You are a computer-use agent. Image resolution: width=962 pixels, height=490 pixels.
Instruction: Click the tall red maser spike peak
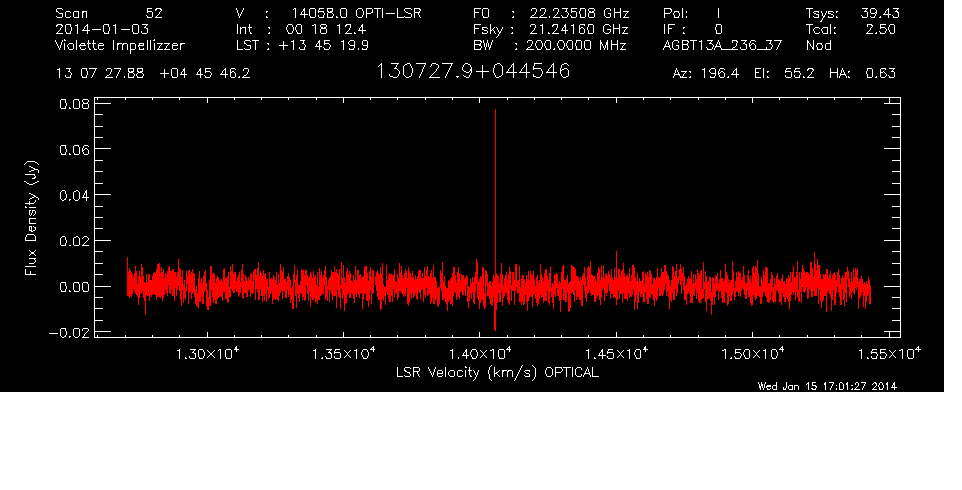coord(495,111)
